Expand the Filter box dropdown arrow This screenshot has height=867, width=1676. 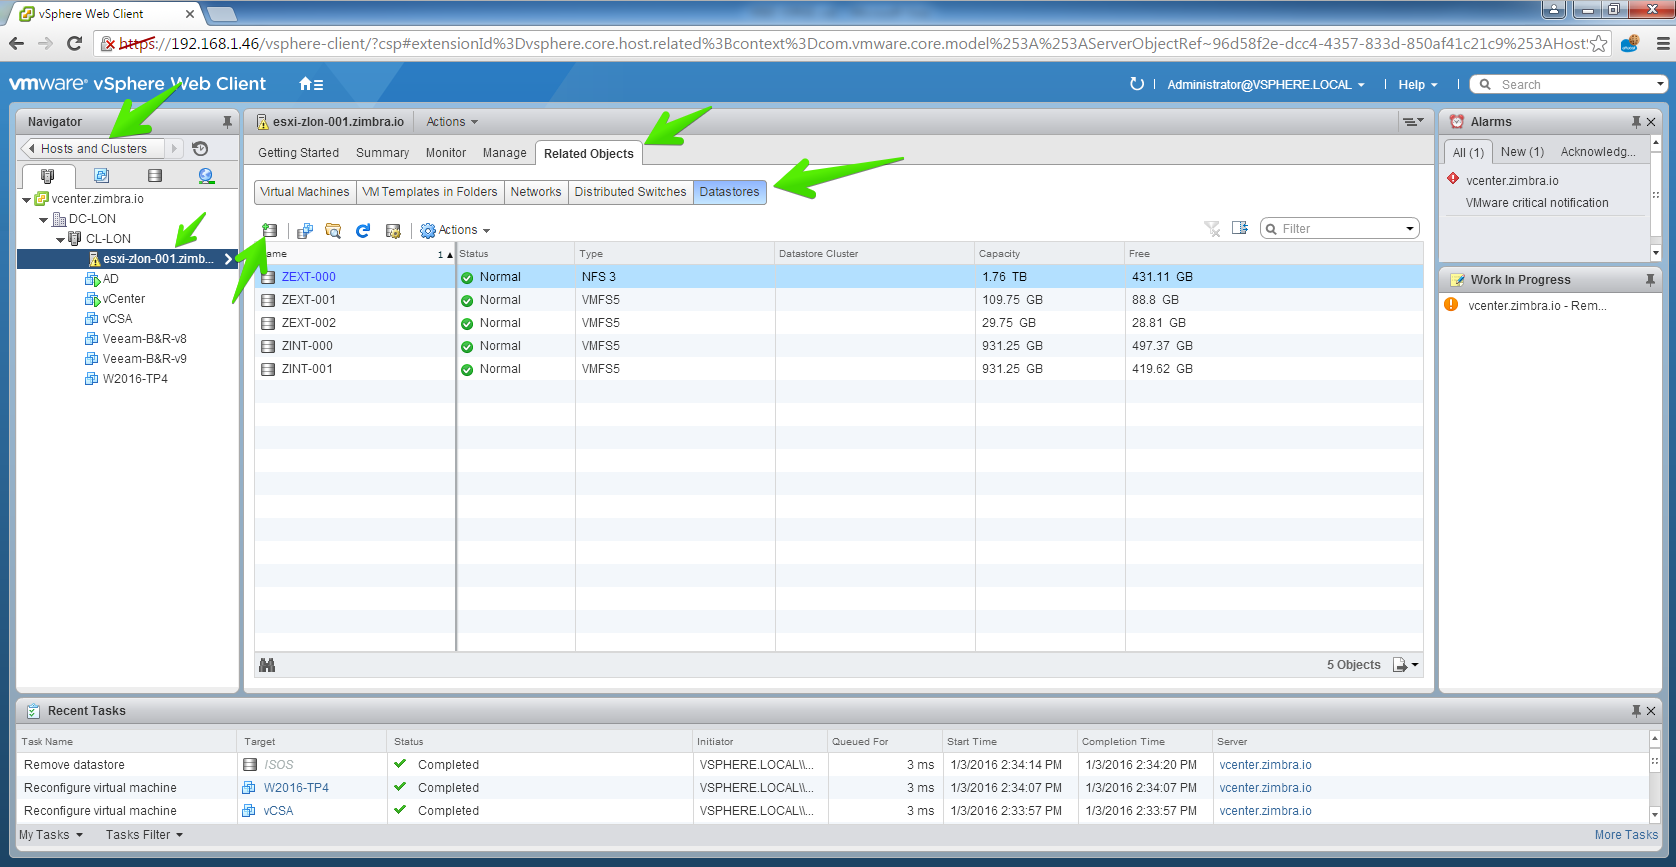click(1410, 229)
